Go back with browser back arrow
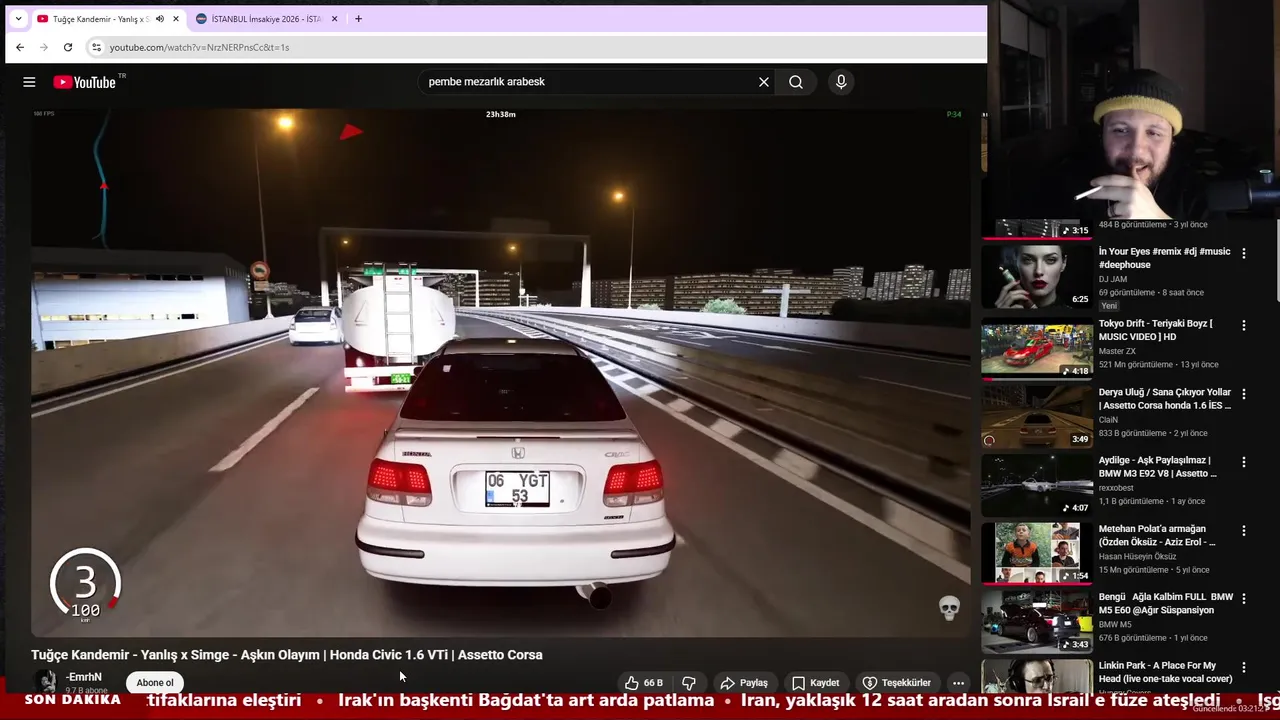This screenshot has height=720, width=1280. (20, 47)
